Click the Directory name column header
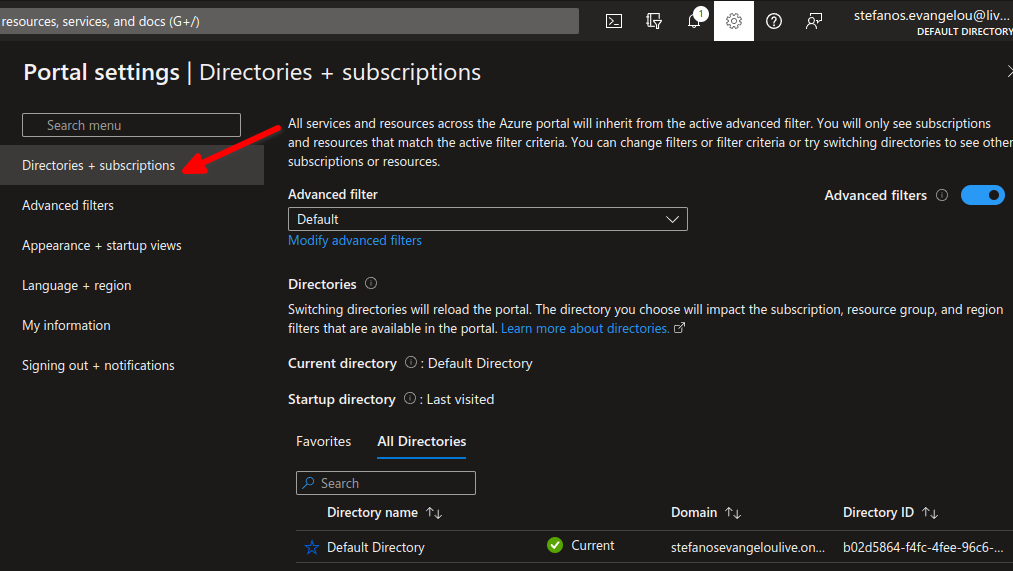This screenshot has height=571, width=1013. coord(372,512)
